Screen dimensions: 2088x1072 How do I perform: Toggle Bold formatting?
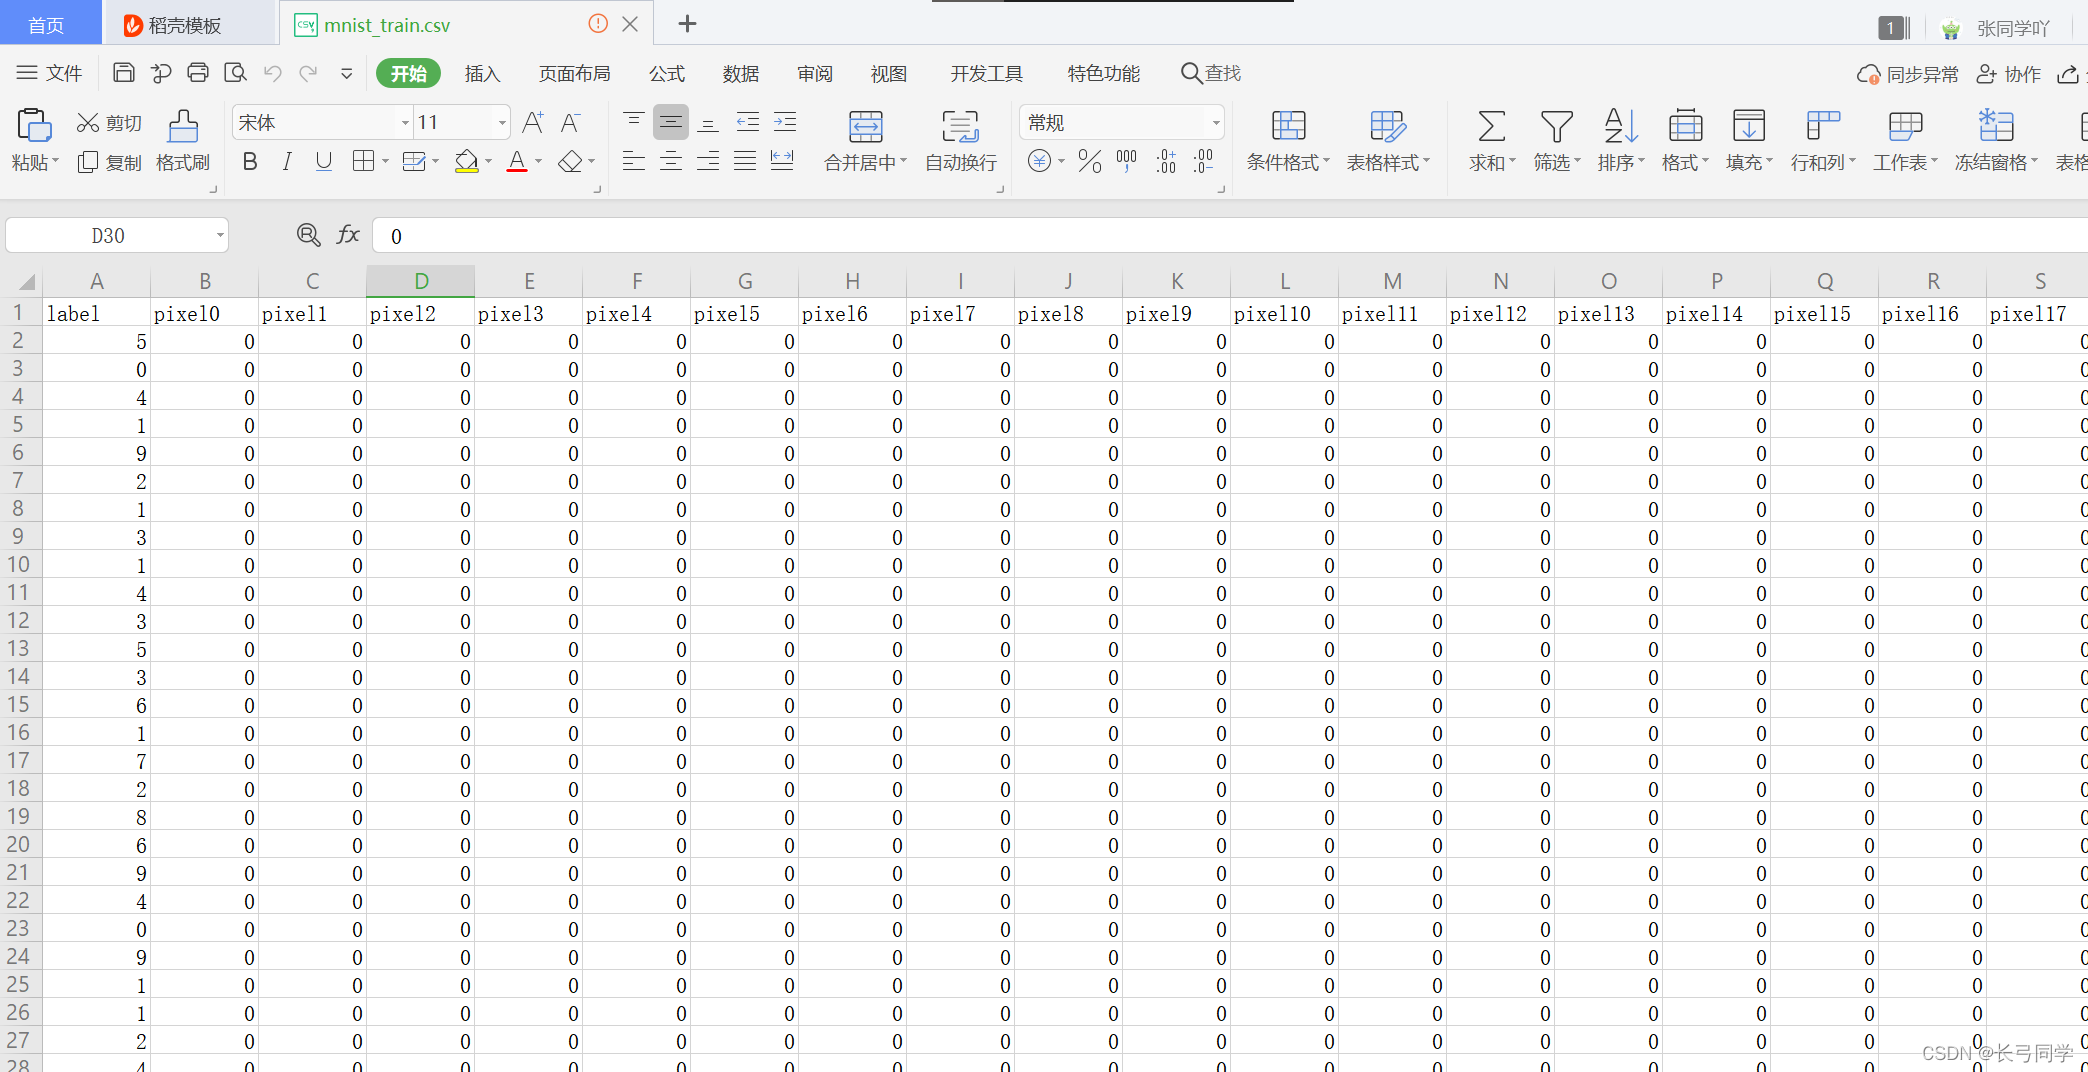click(x=250, y=161)
